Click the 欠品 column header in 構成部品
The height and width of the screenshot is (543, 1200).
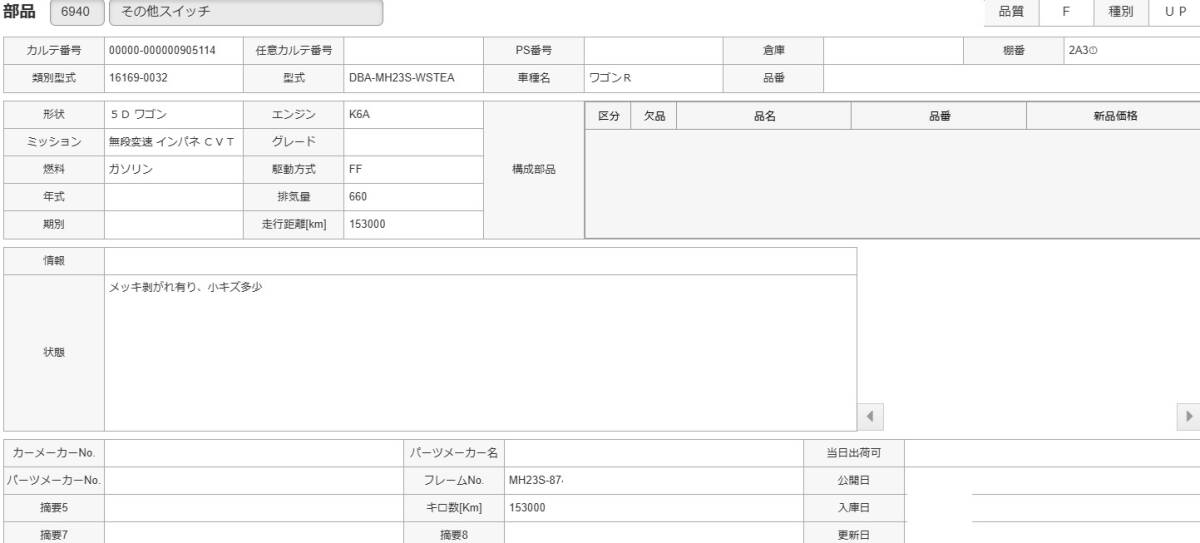(654, 116)
